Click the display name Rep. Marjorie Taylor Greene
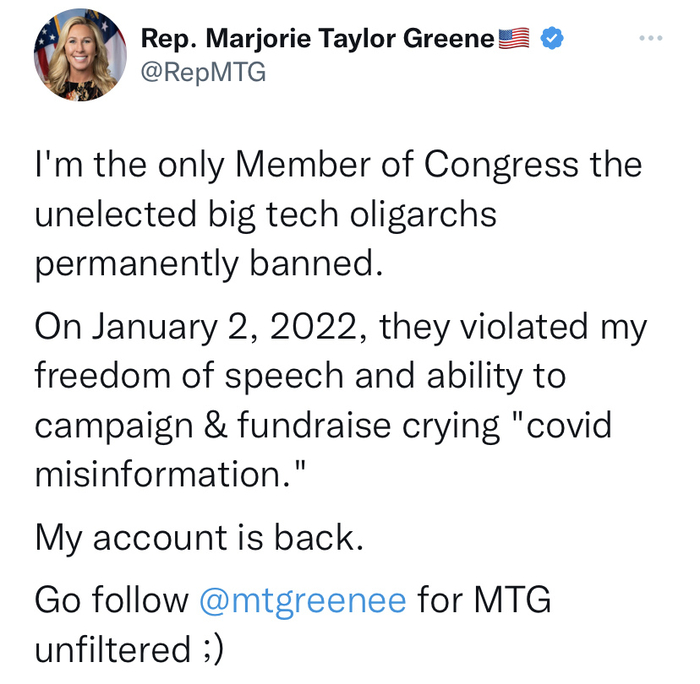This screenshot has height=684, width=700. tap(318, 39)
